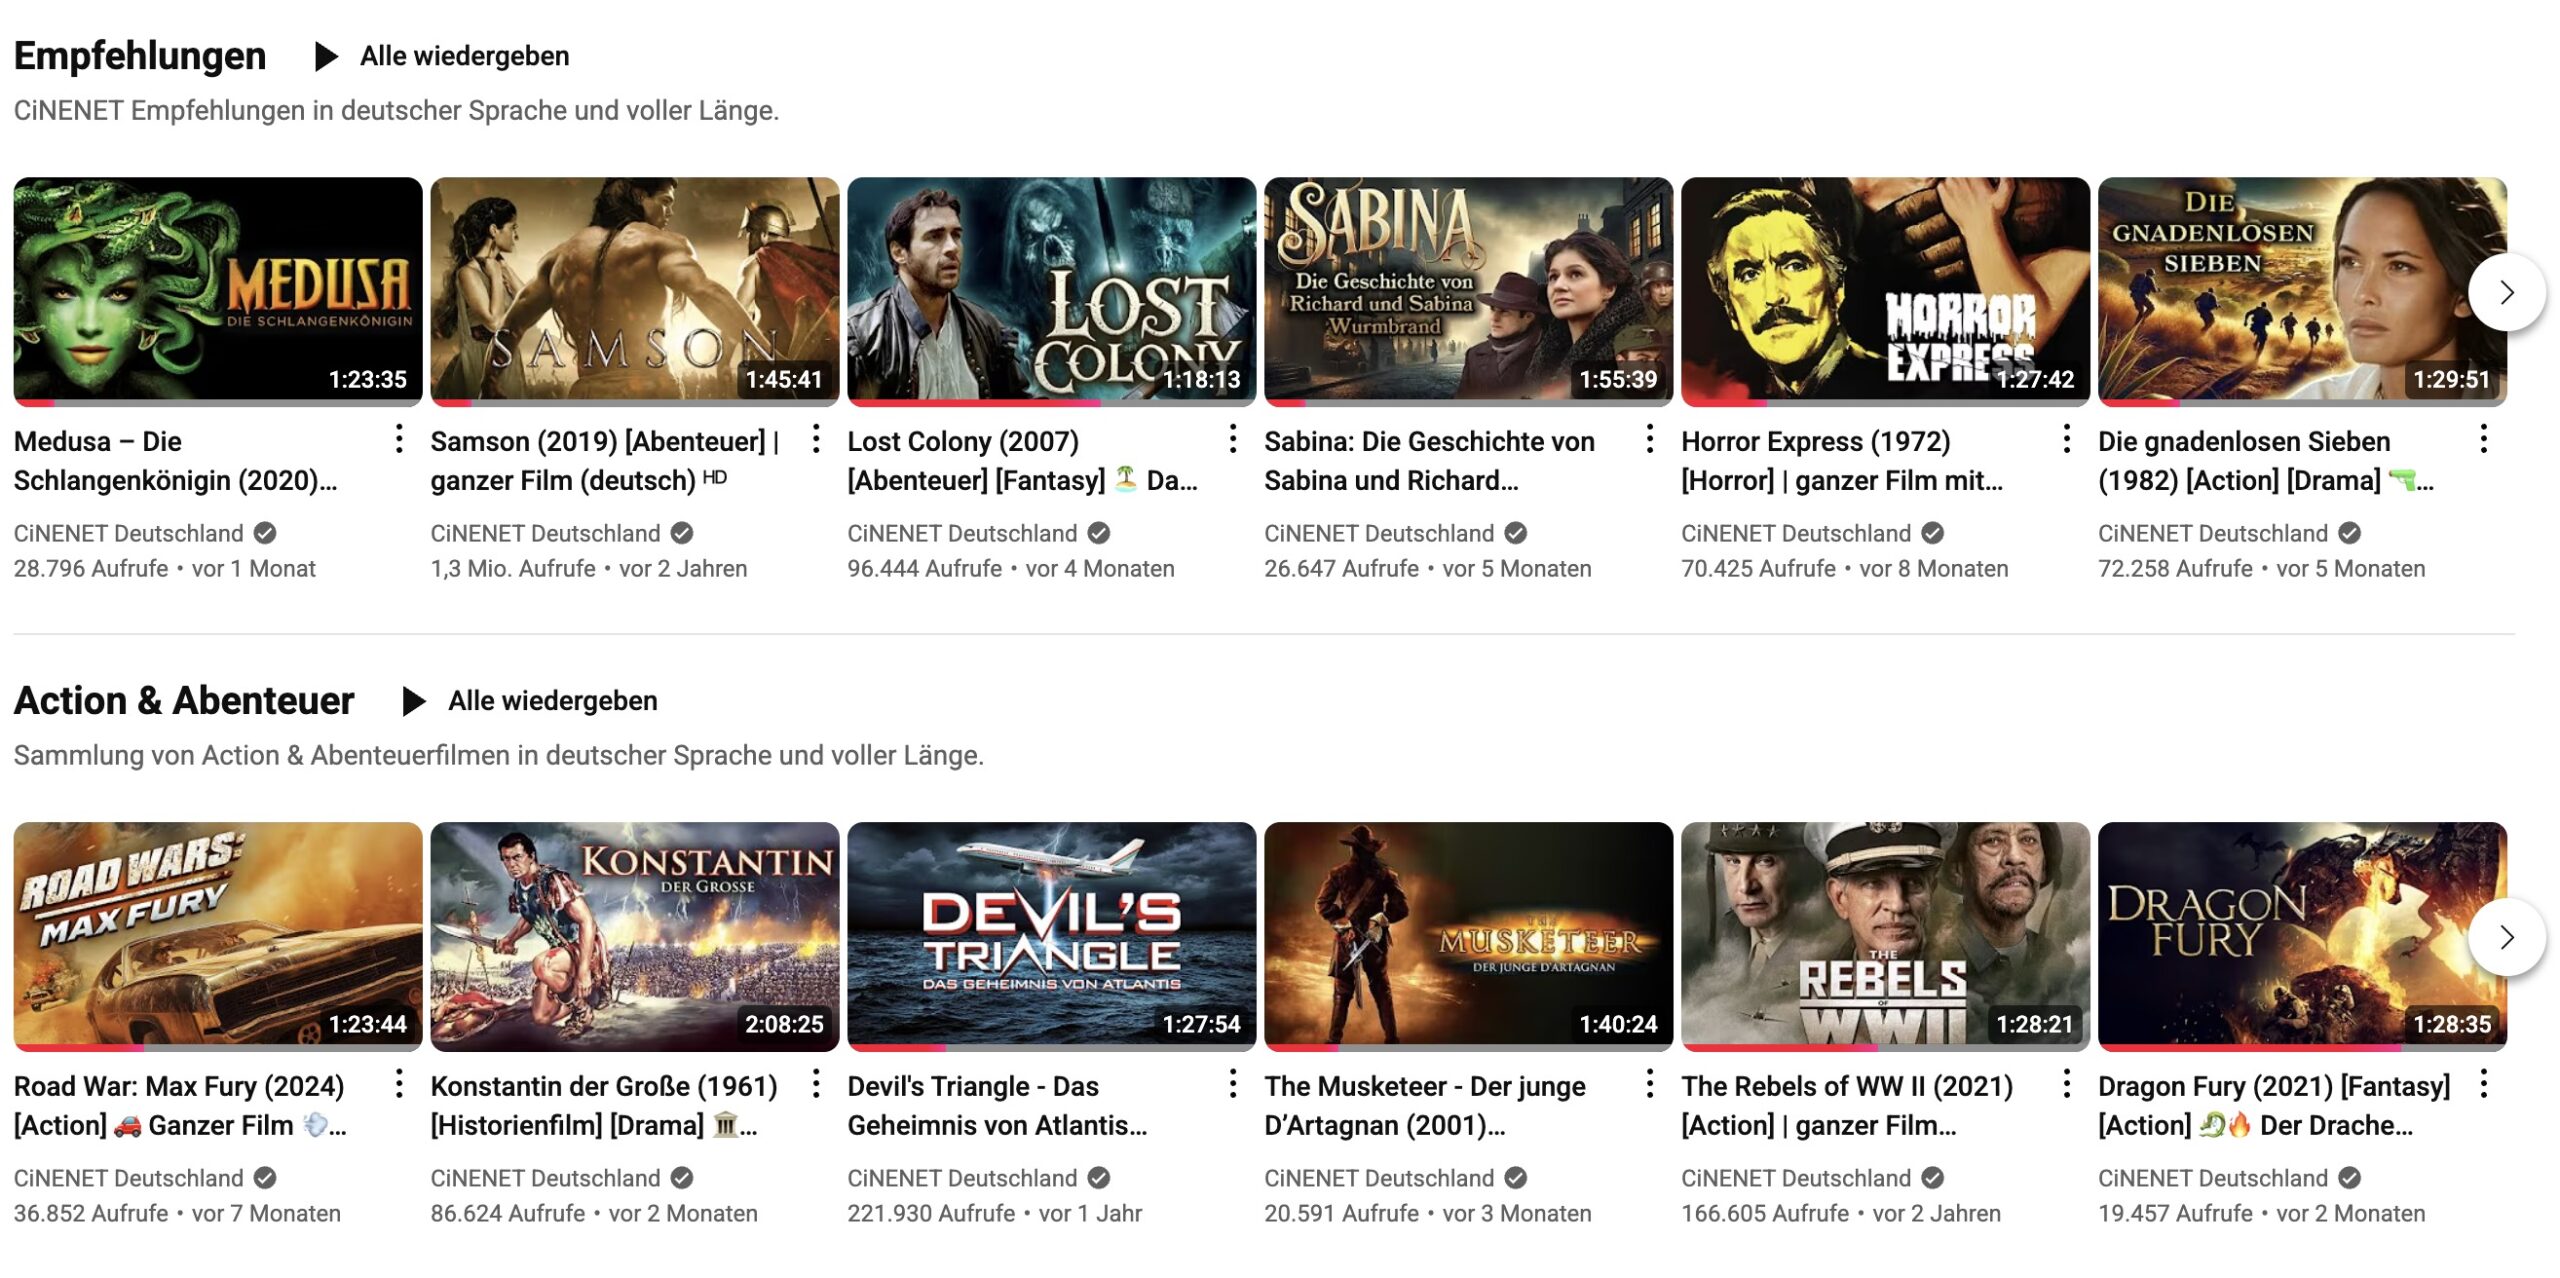Click title Devil's Triangle - Das Geheimnis von Atlantis

tap(998, 1106)
